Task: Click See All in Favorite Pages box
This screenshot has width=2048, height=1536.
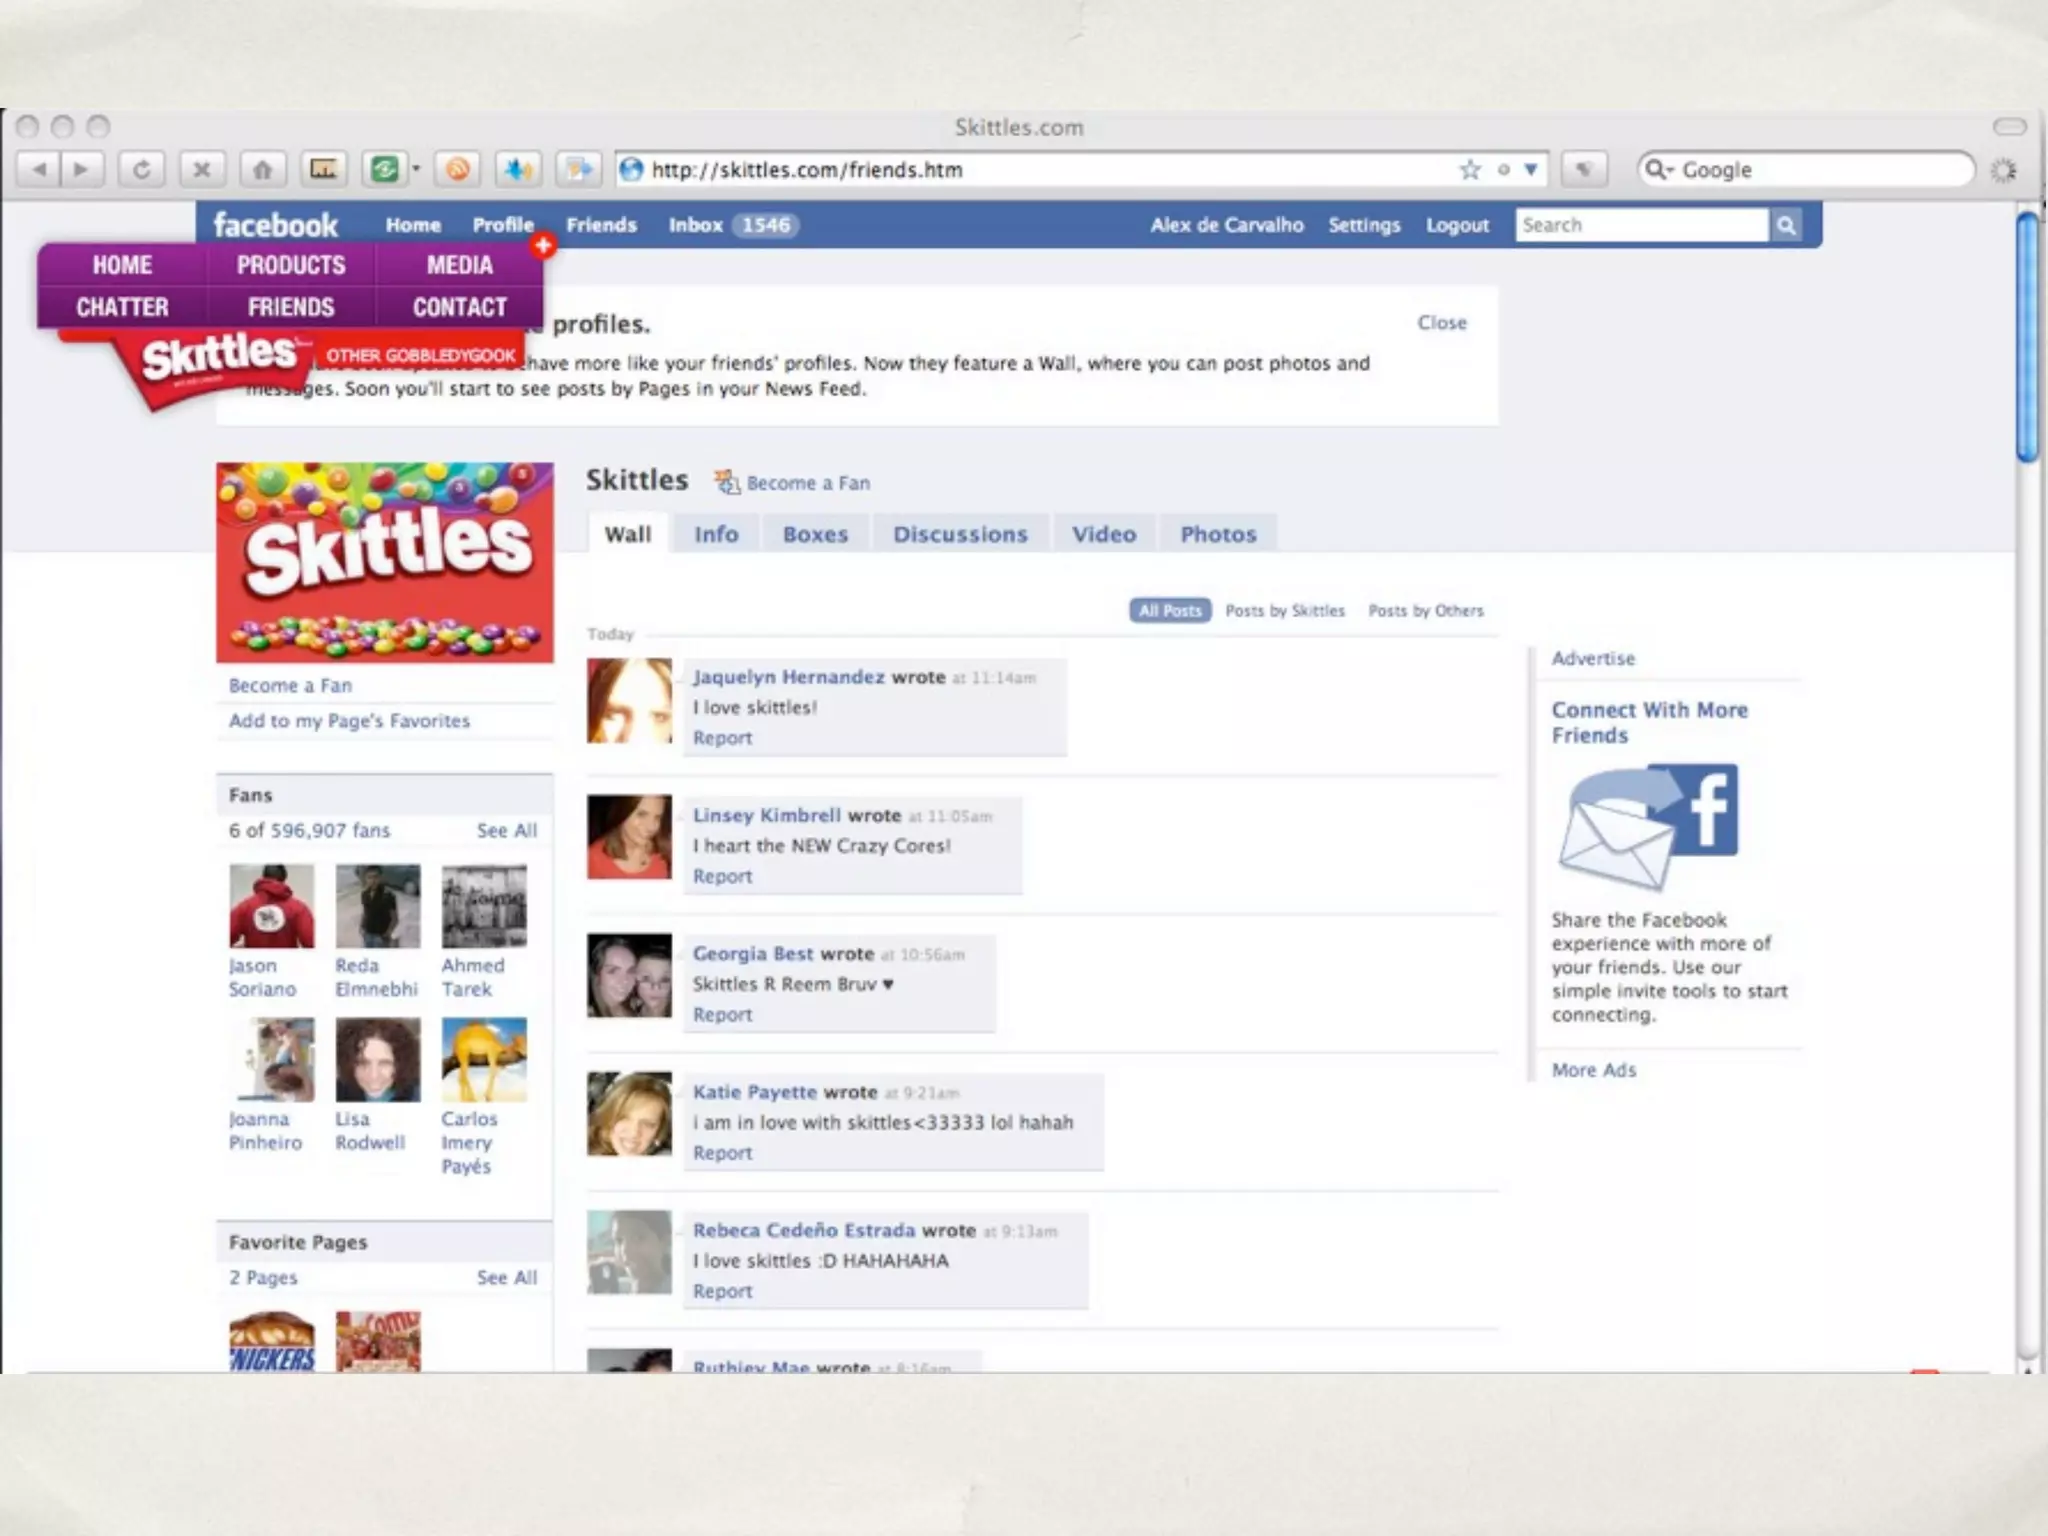Action: pyautogui.click(x=507, y=1277)
